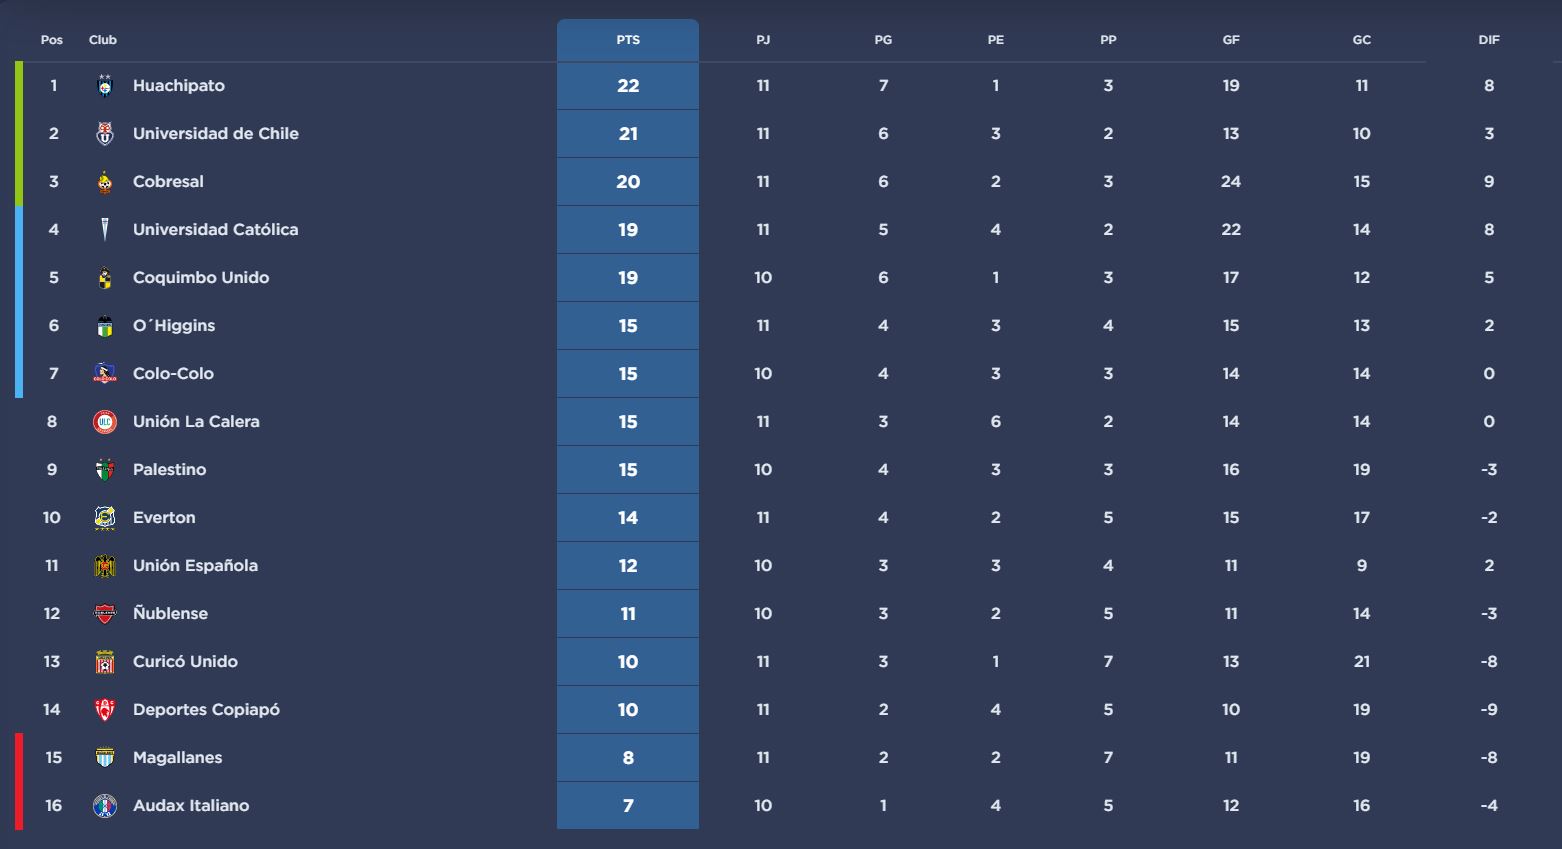
Task: Click the Magallanes club crest
Action: [x=105, y=758]
